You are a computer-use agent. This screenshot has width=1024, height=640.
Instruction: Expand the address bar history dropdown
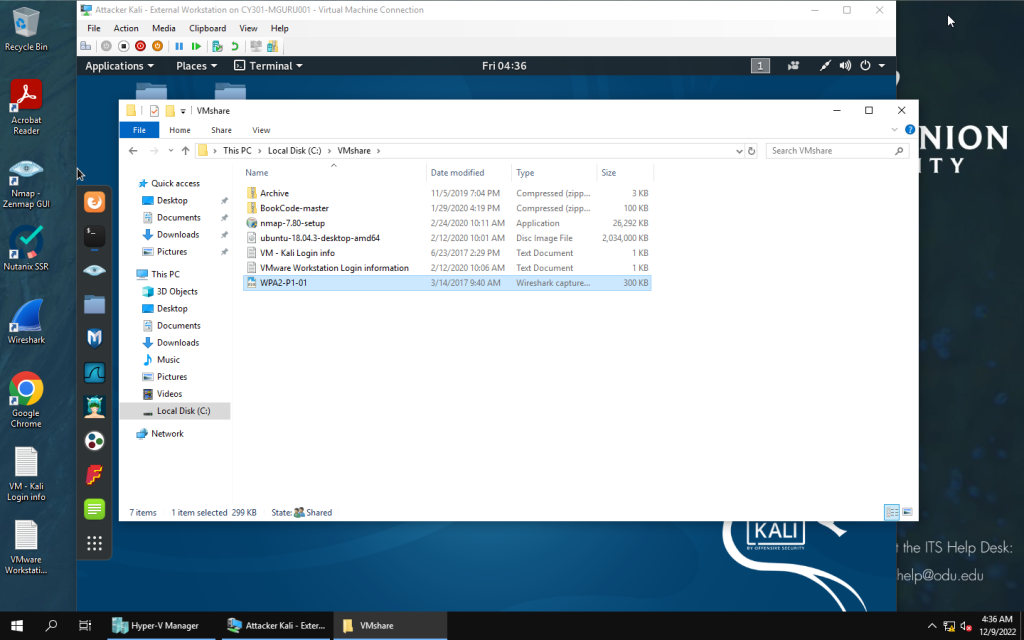tap(739, 151)
